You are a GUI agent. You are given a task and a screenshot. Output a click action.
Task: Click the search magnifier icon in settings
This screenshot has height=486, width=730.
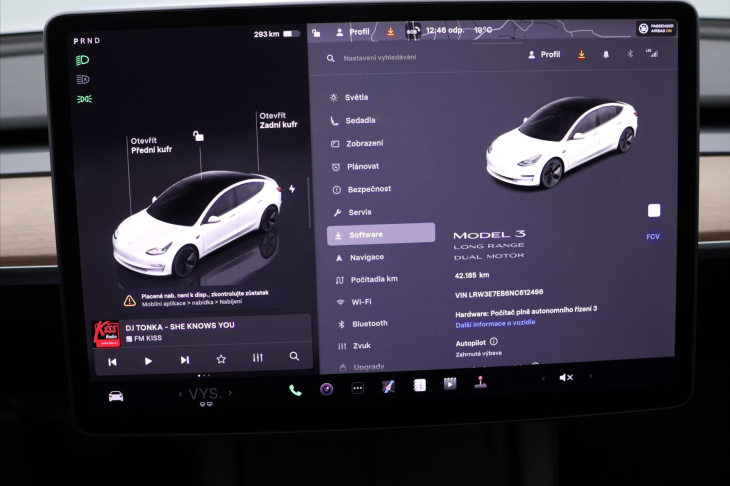(331, 58)
